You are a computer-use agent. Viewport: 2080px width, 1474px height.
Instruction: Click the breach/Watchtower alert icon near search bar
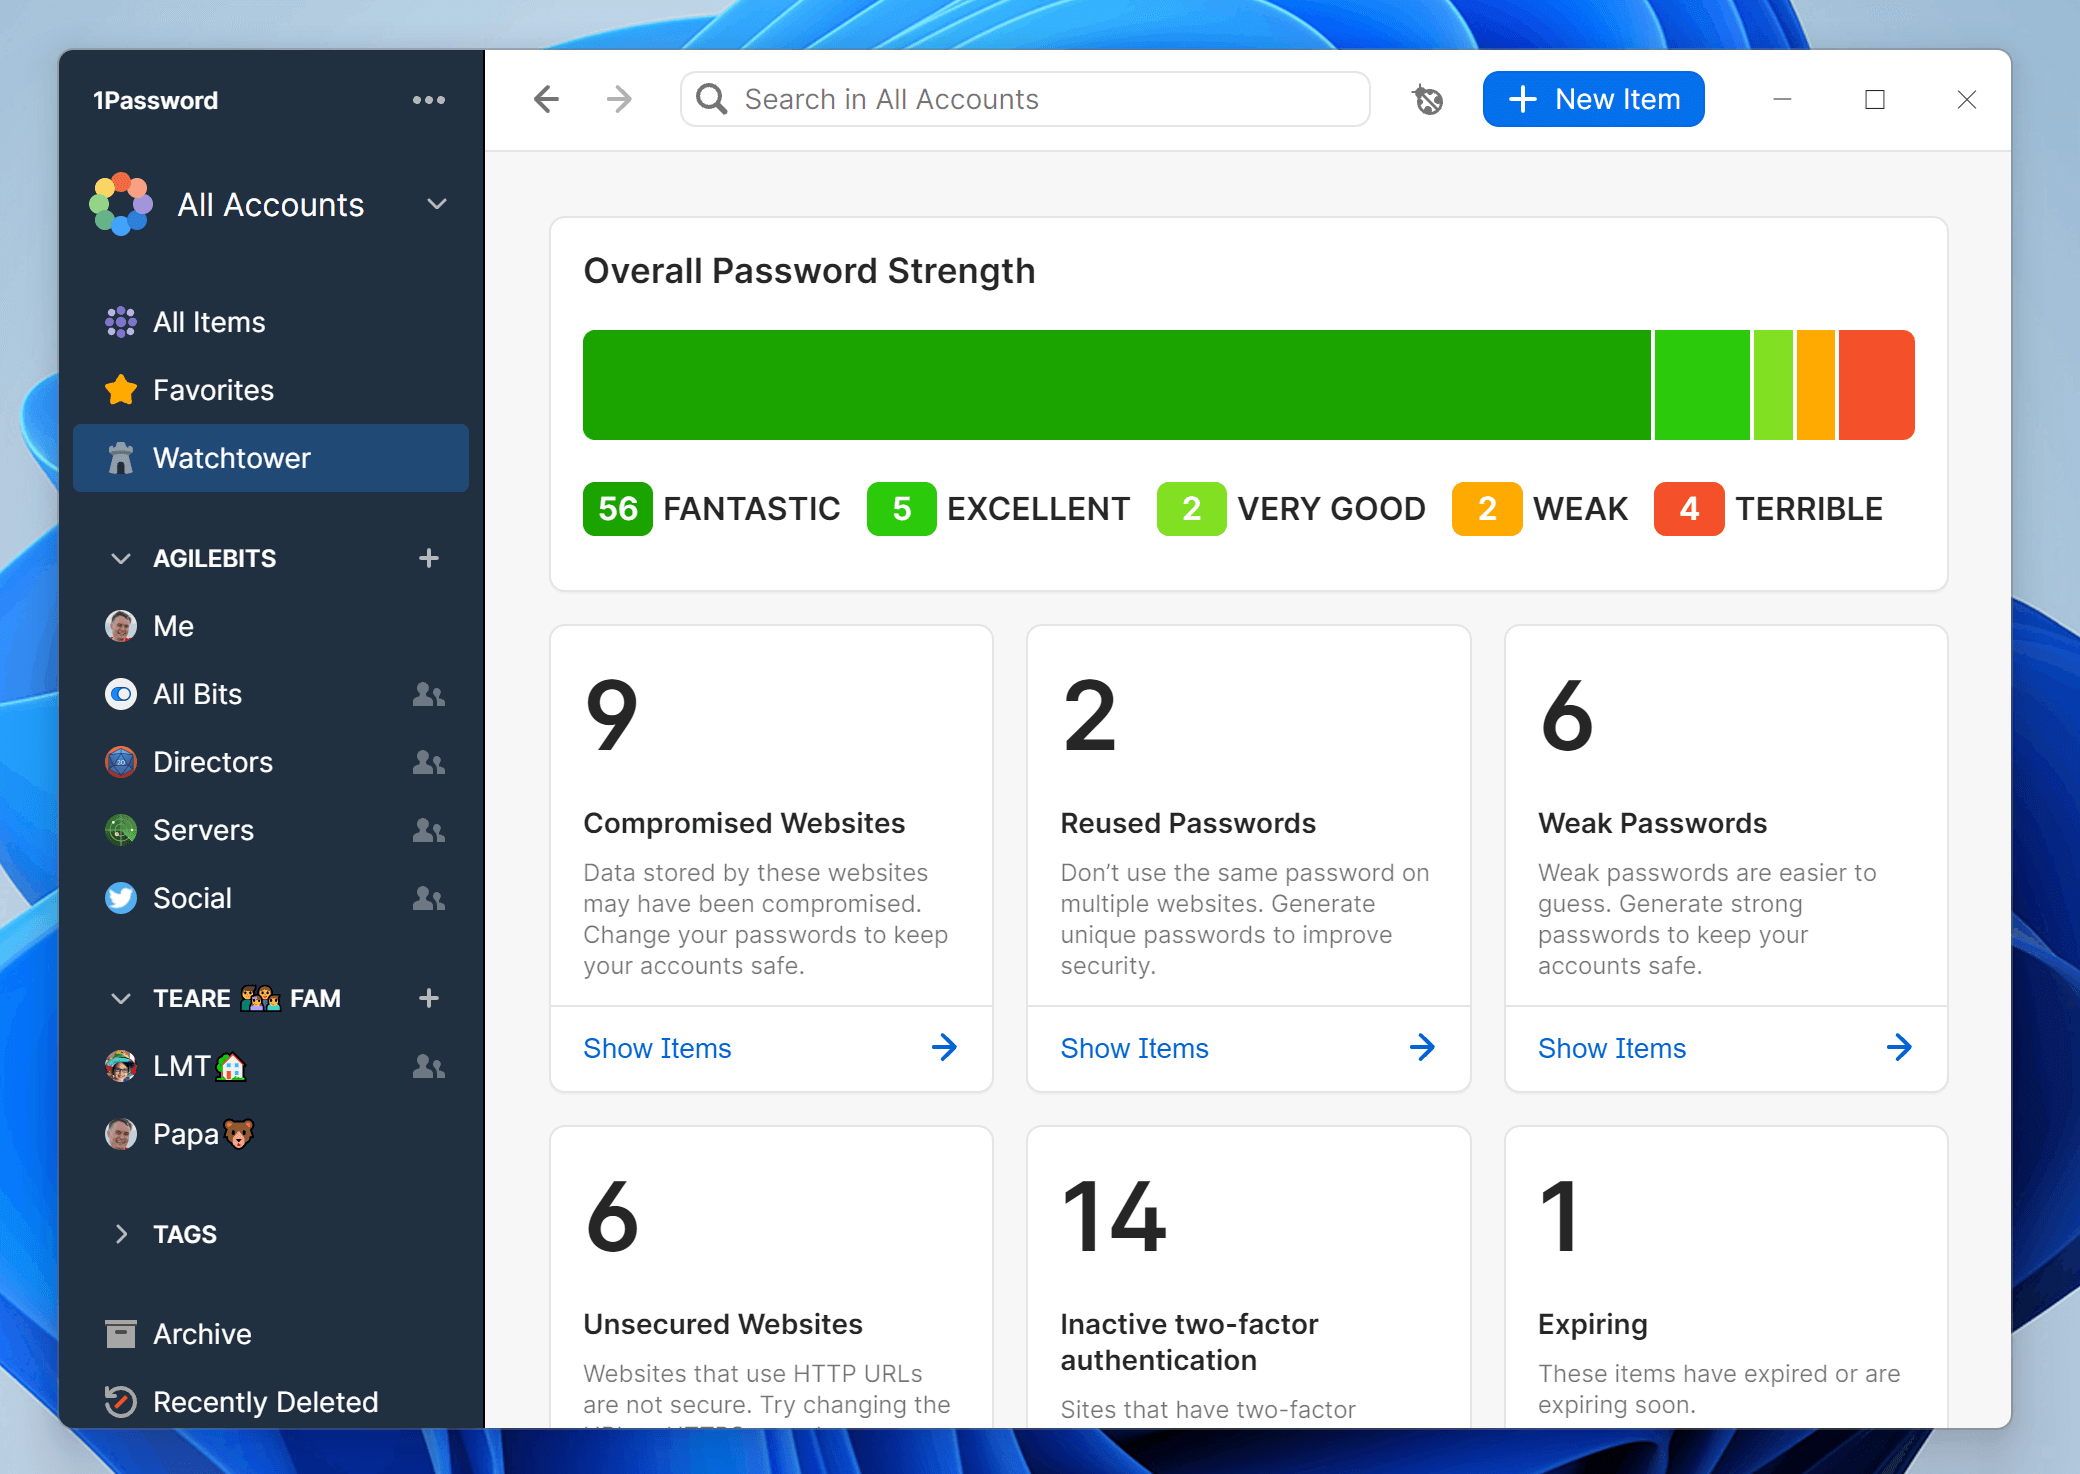pos(1428,99)
